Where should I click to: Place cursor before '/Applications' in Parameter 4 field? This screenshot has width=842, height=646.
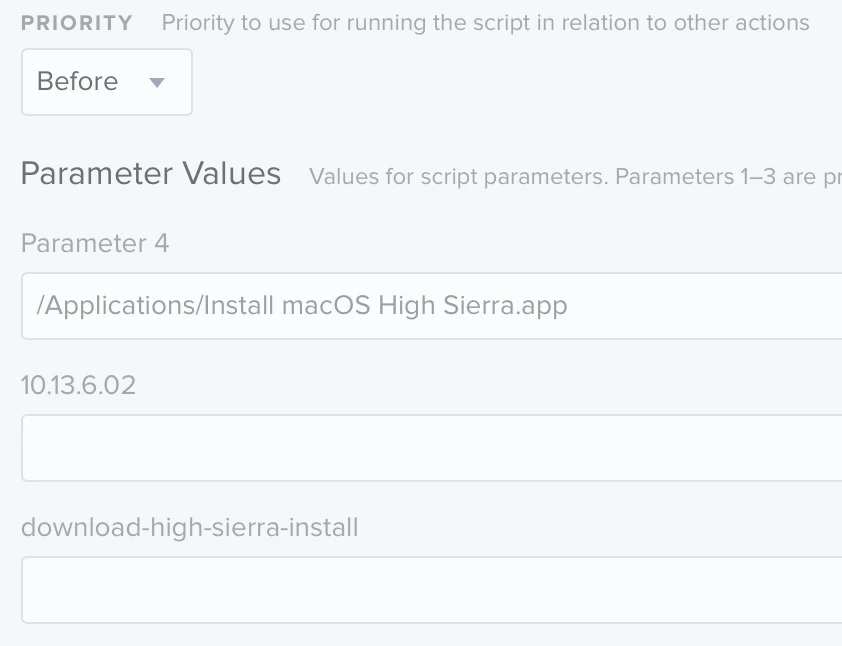point(37,305)
